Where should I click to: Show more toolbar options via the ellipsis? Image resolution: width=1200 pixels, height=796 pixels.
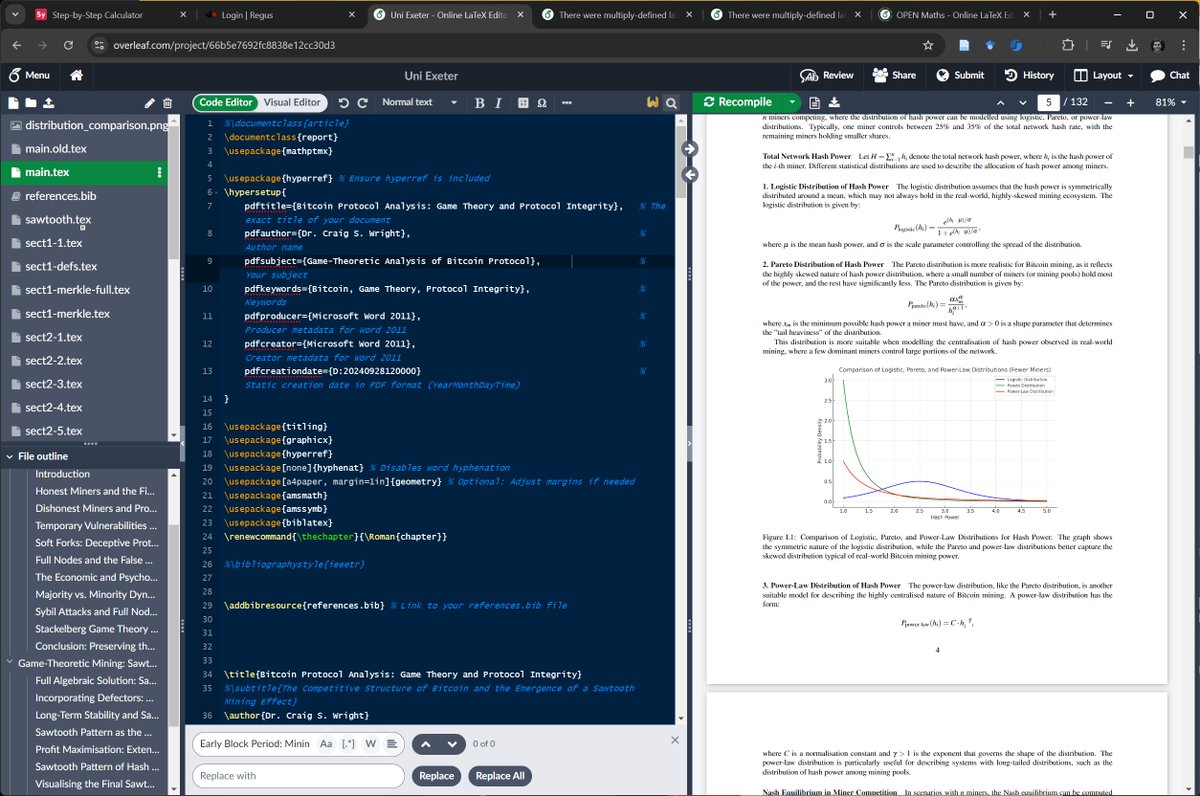566,102
